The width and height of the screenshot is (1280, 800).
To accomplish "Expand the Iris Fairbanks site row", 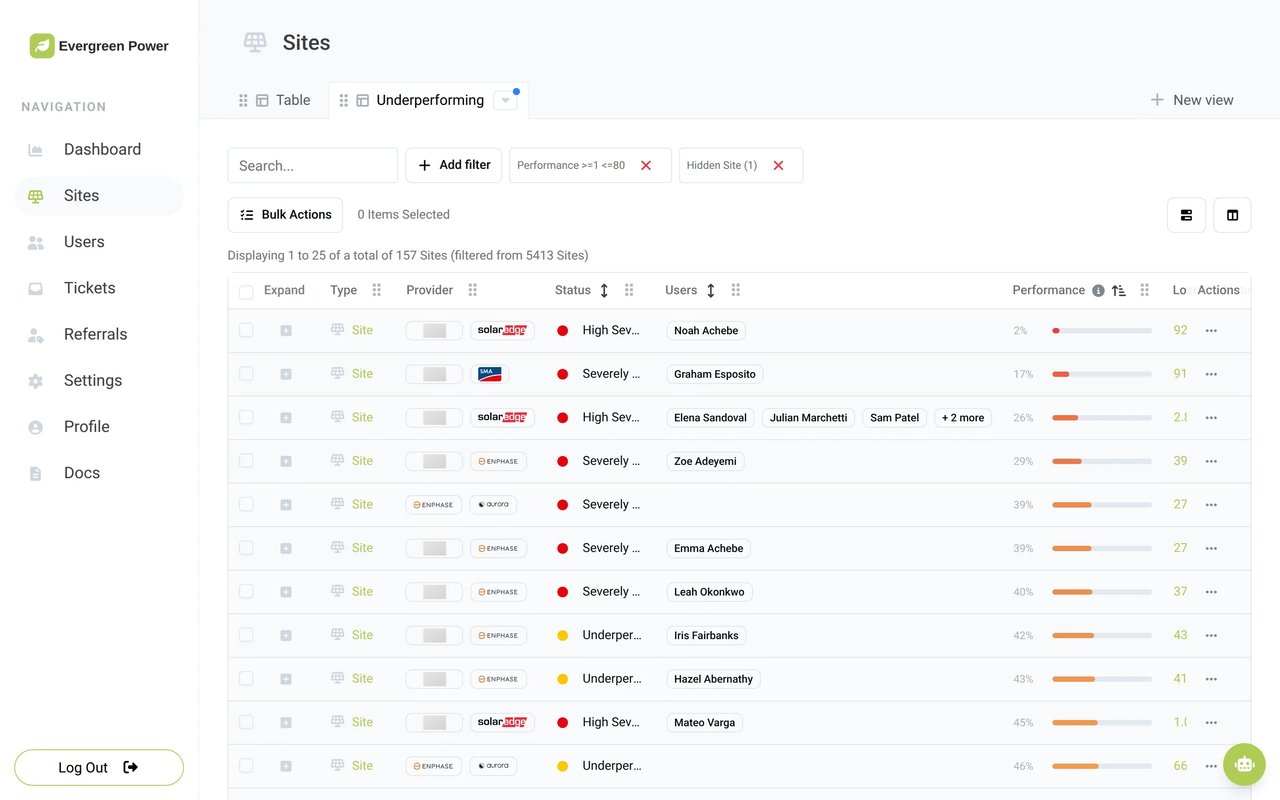I will pos(286,635).
